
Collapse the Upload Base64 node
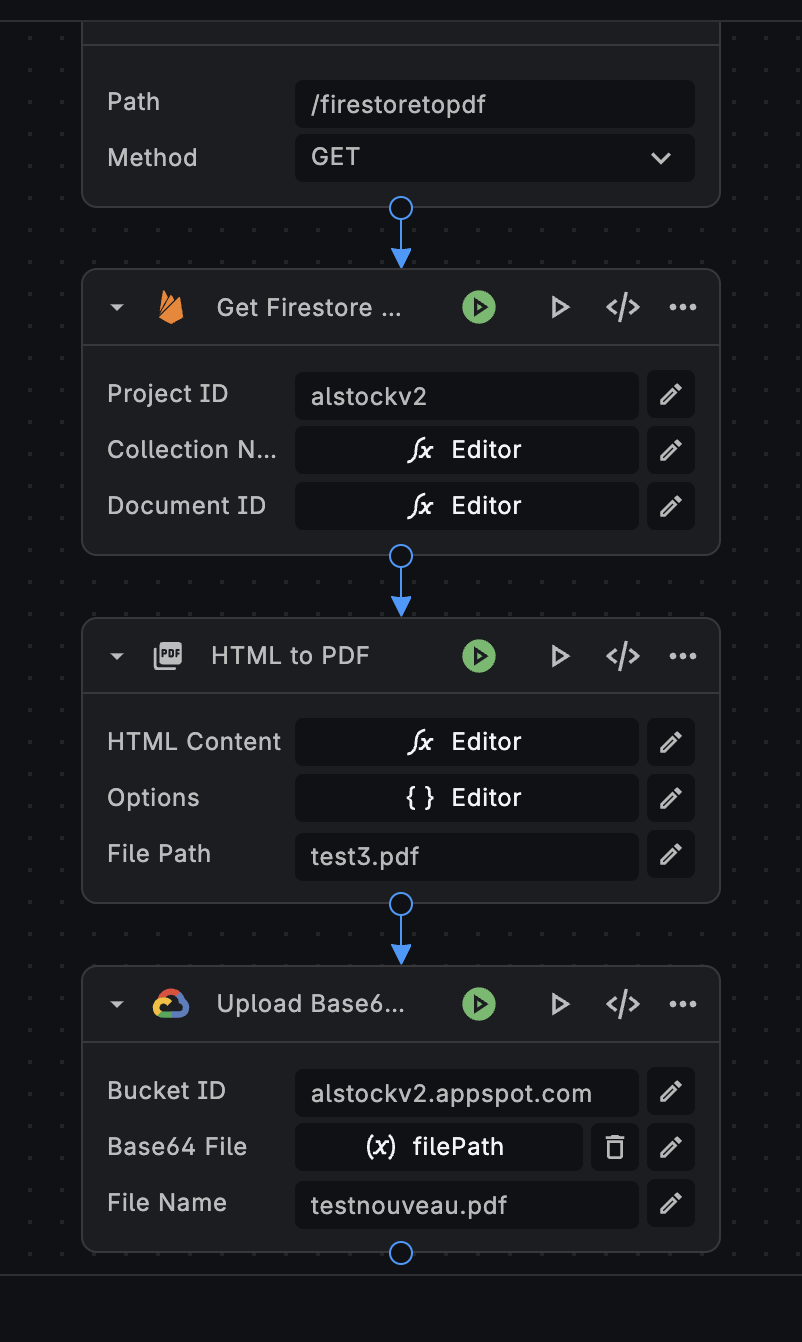[x=116, y=1004]
